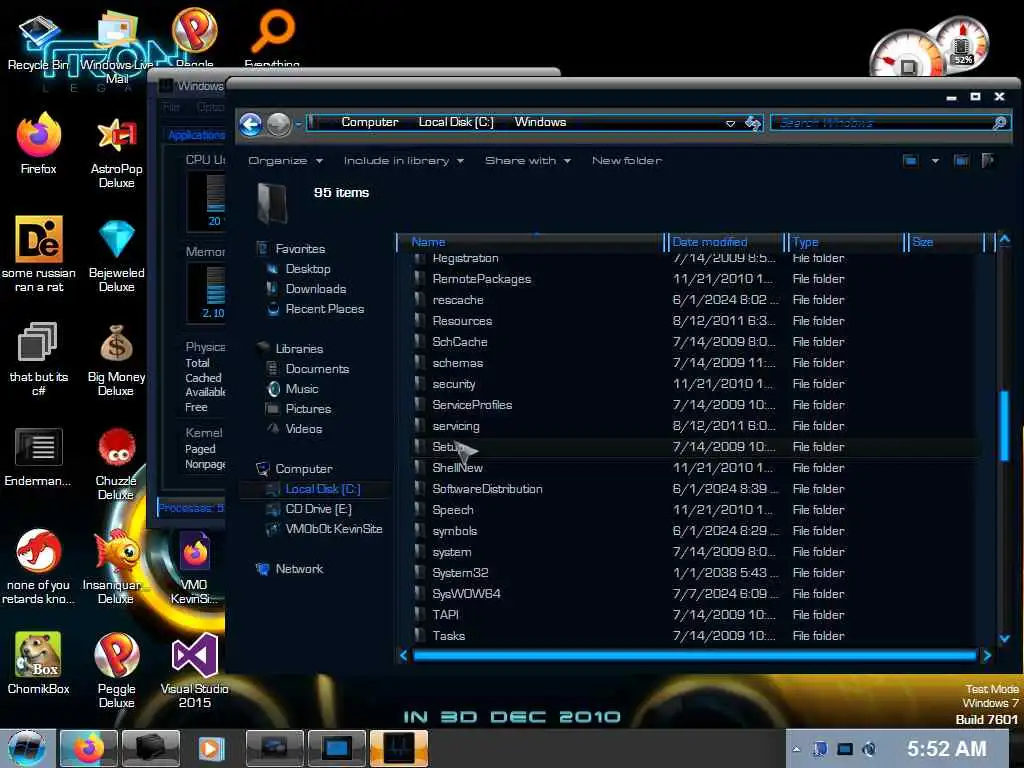Select Network in navigation pane
The height and width of the screenshot is (768, 1024).
299,569
